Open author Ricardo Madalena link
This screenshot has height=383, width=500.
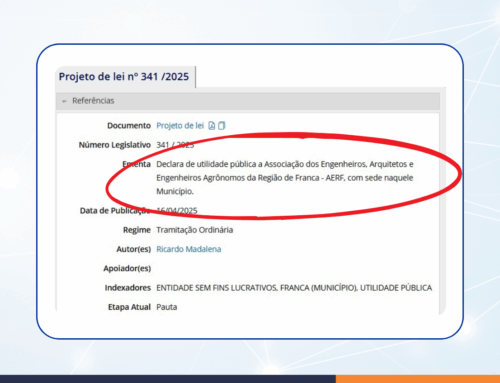click(x=189, y=249)
